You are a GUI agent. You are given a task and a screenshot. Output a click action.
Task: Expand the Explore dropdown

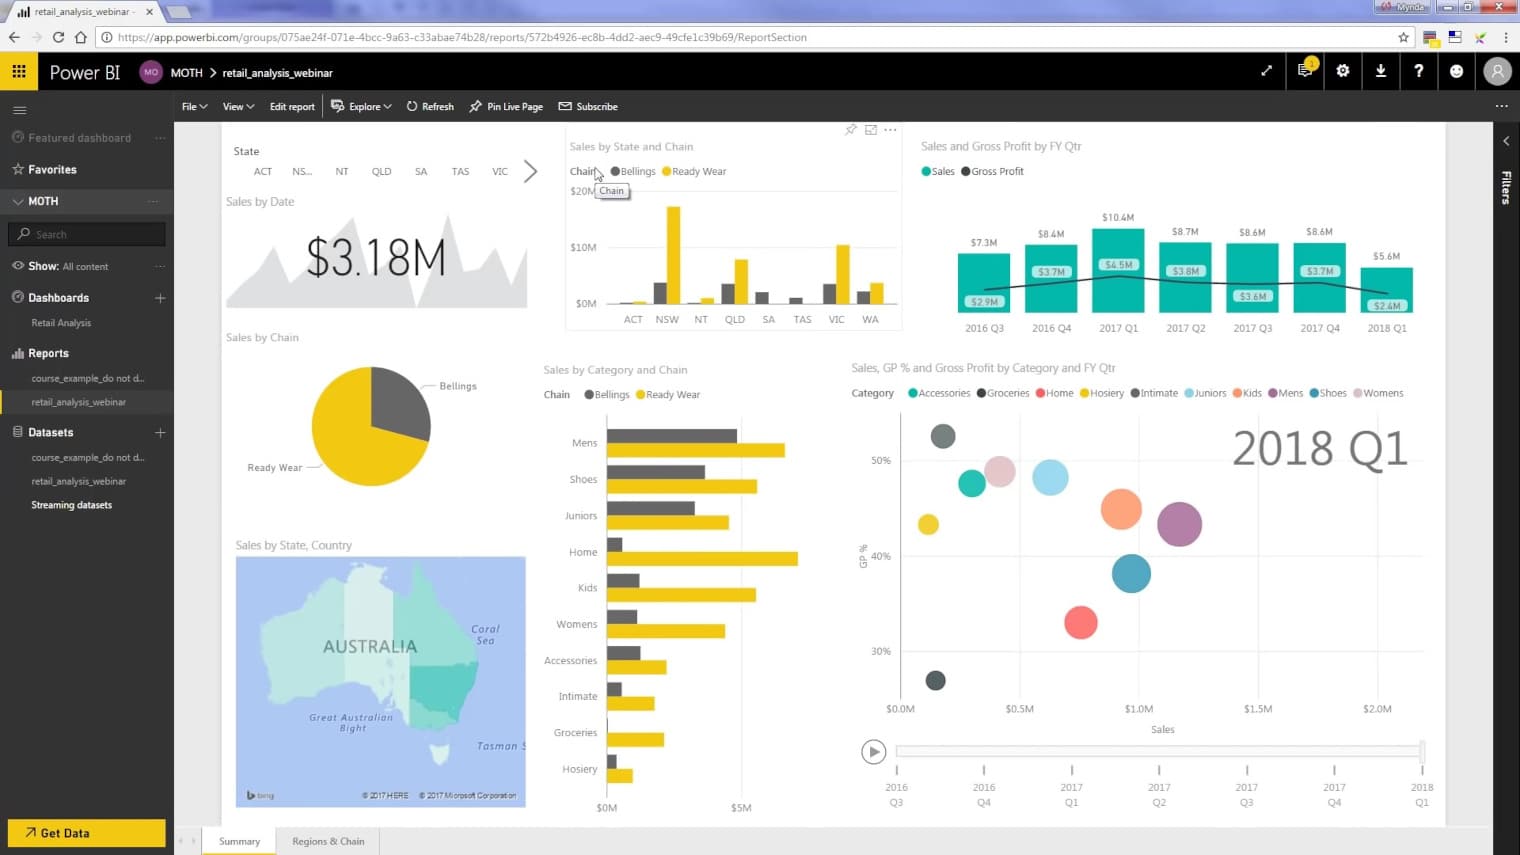(x=361, y=106)
